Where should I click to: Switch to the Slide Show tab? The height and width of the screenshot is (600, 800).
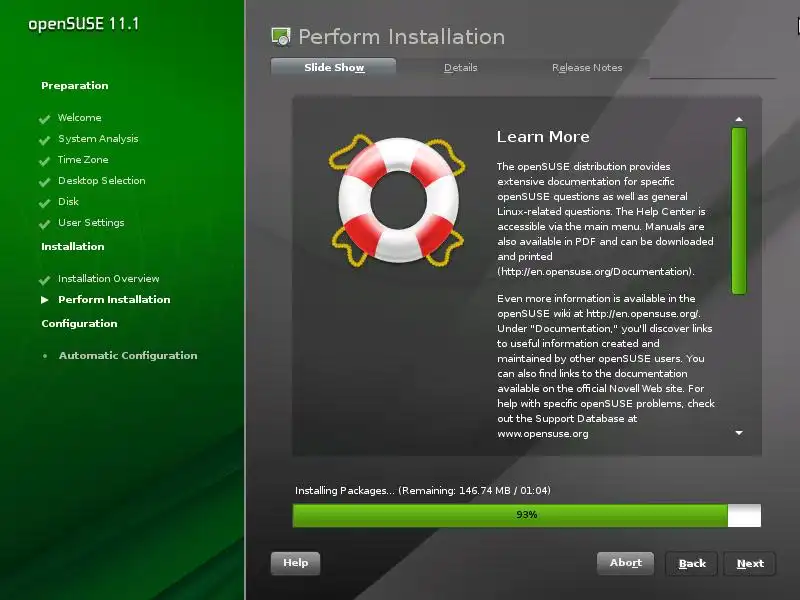coord(334,67)
